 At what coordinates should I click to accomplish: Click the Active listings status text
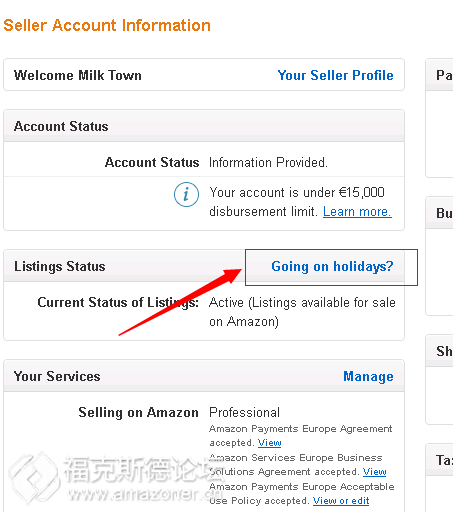[302, 312]
